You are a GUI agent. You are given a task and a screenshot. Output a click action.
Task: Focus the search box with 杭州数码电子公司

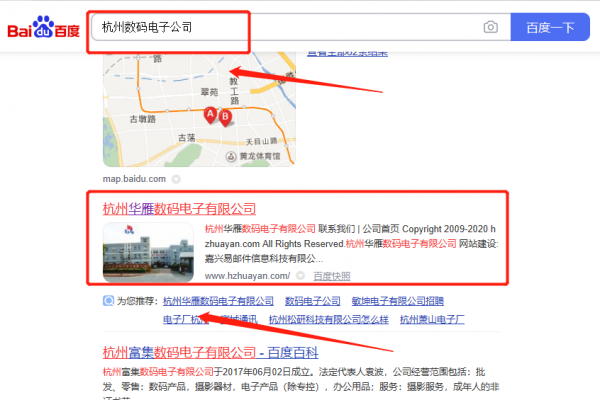pyautogui.click(x=285, y=27)
